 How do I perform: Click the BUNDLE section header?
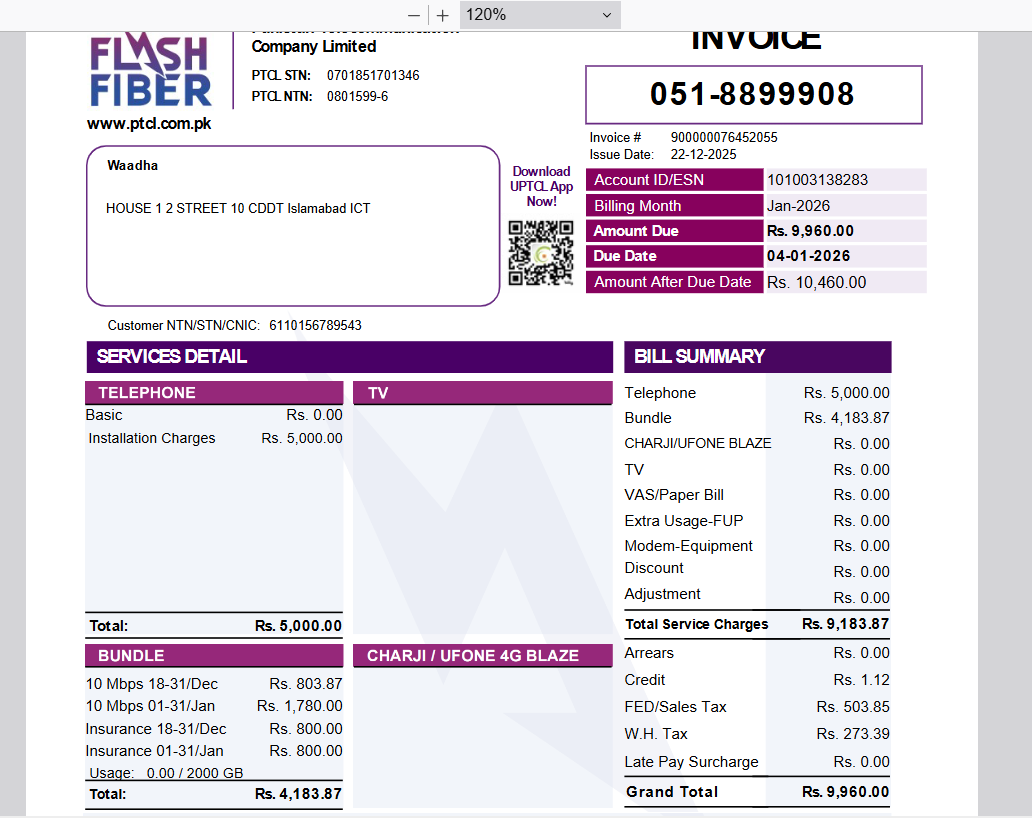click(x=214, y=656)
